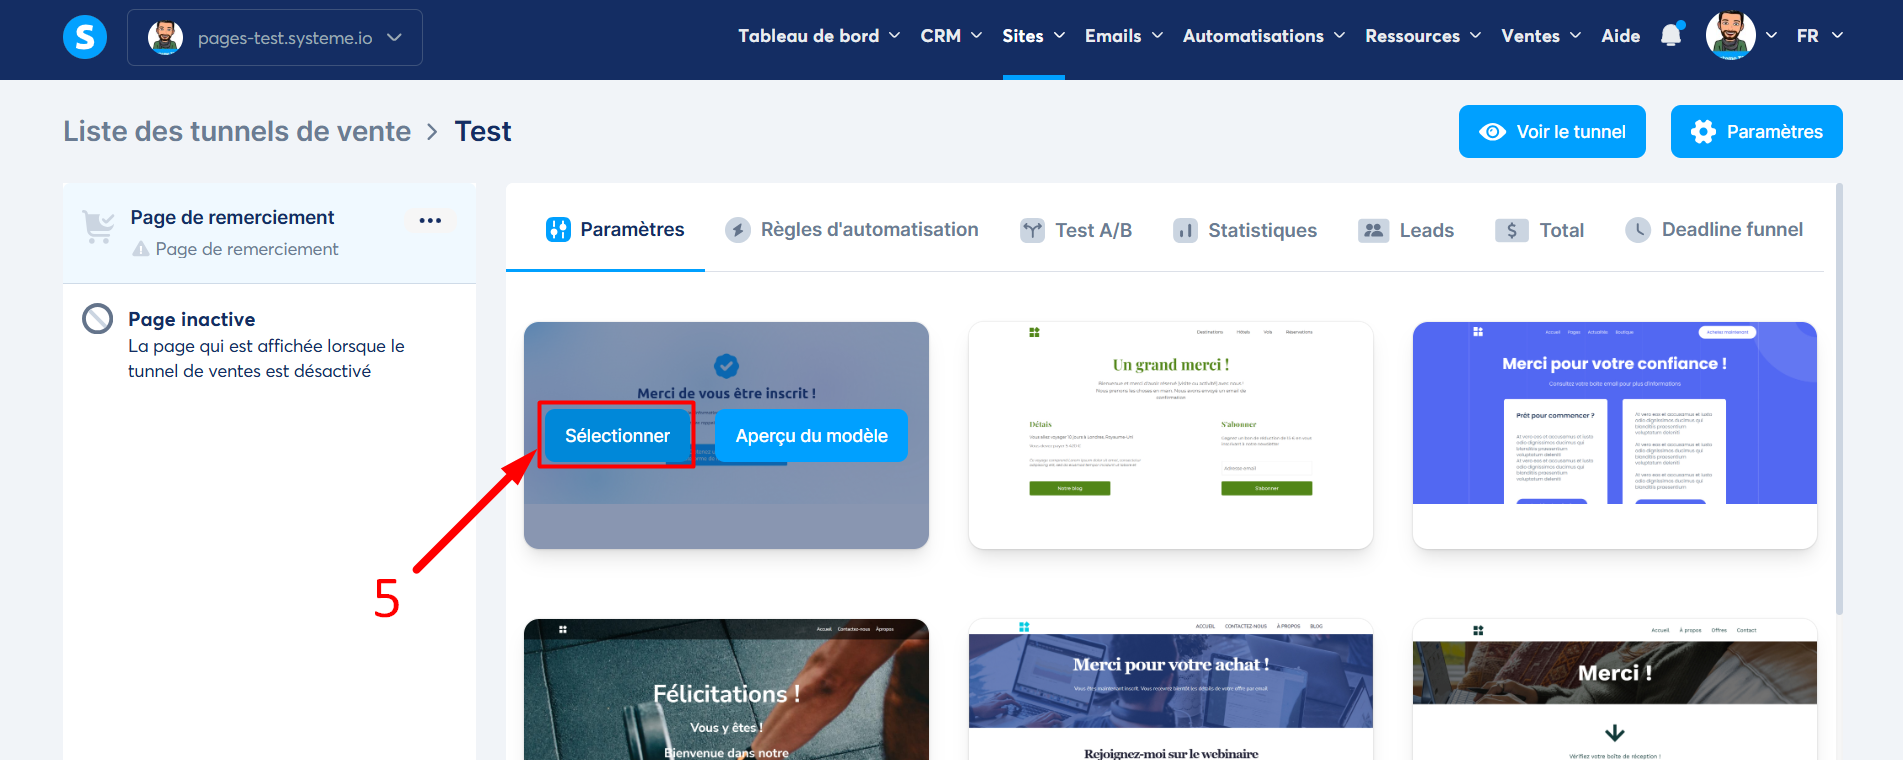Choose the Merci pour votre confiance template
1903x760 pixels.
(x=1614, y=435)
